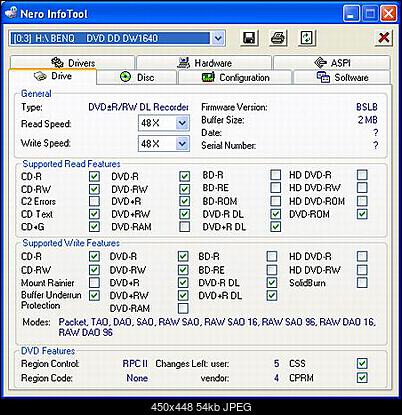
Task: Toggle BD-RE write checkbox
Action: (x=272, y=270)
